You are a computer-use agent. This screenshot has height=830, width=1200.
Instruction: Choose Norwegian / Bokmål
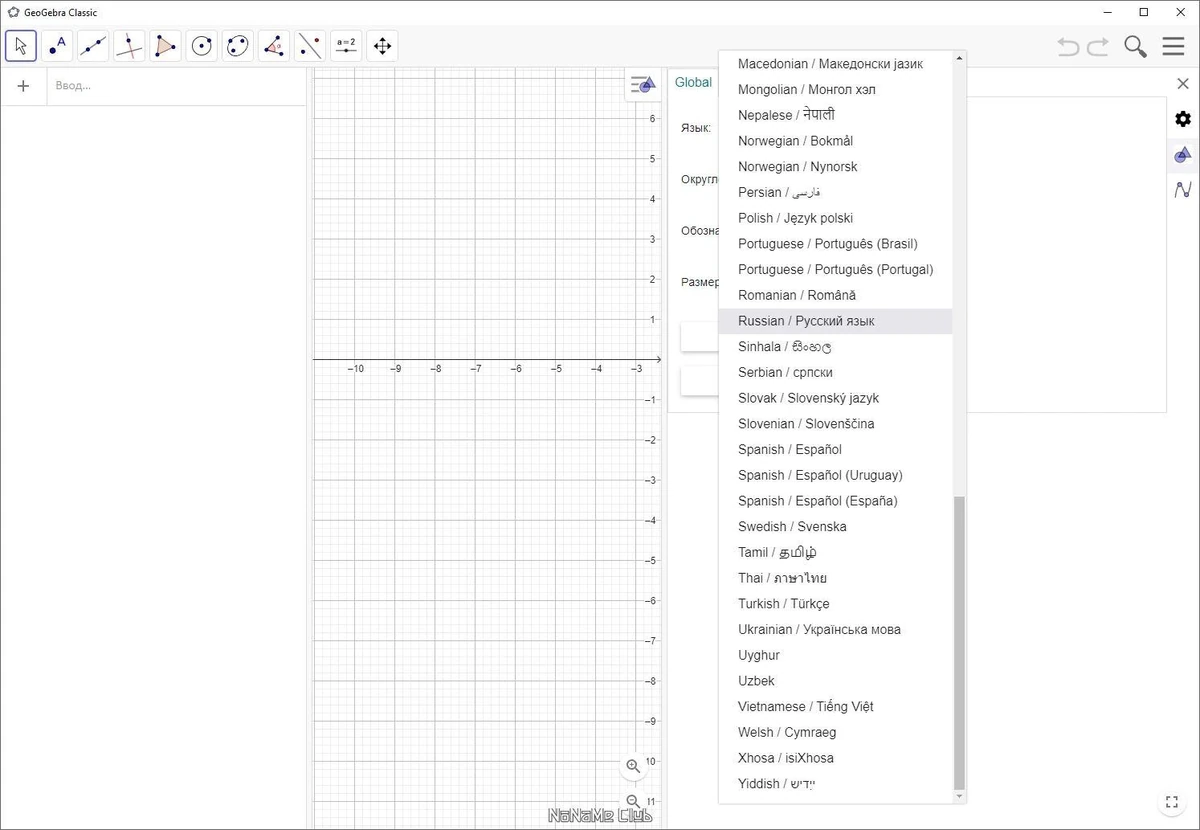point(835,141)
